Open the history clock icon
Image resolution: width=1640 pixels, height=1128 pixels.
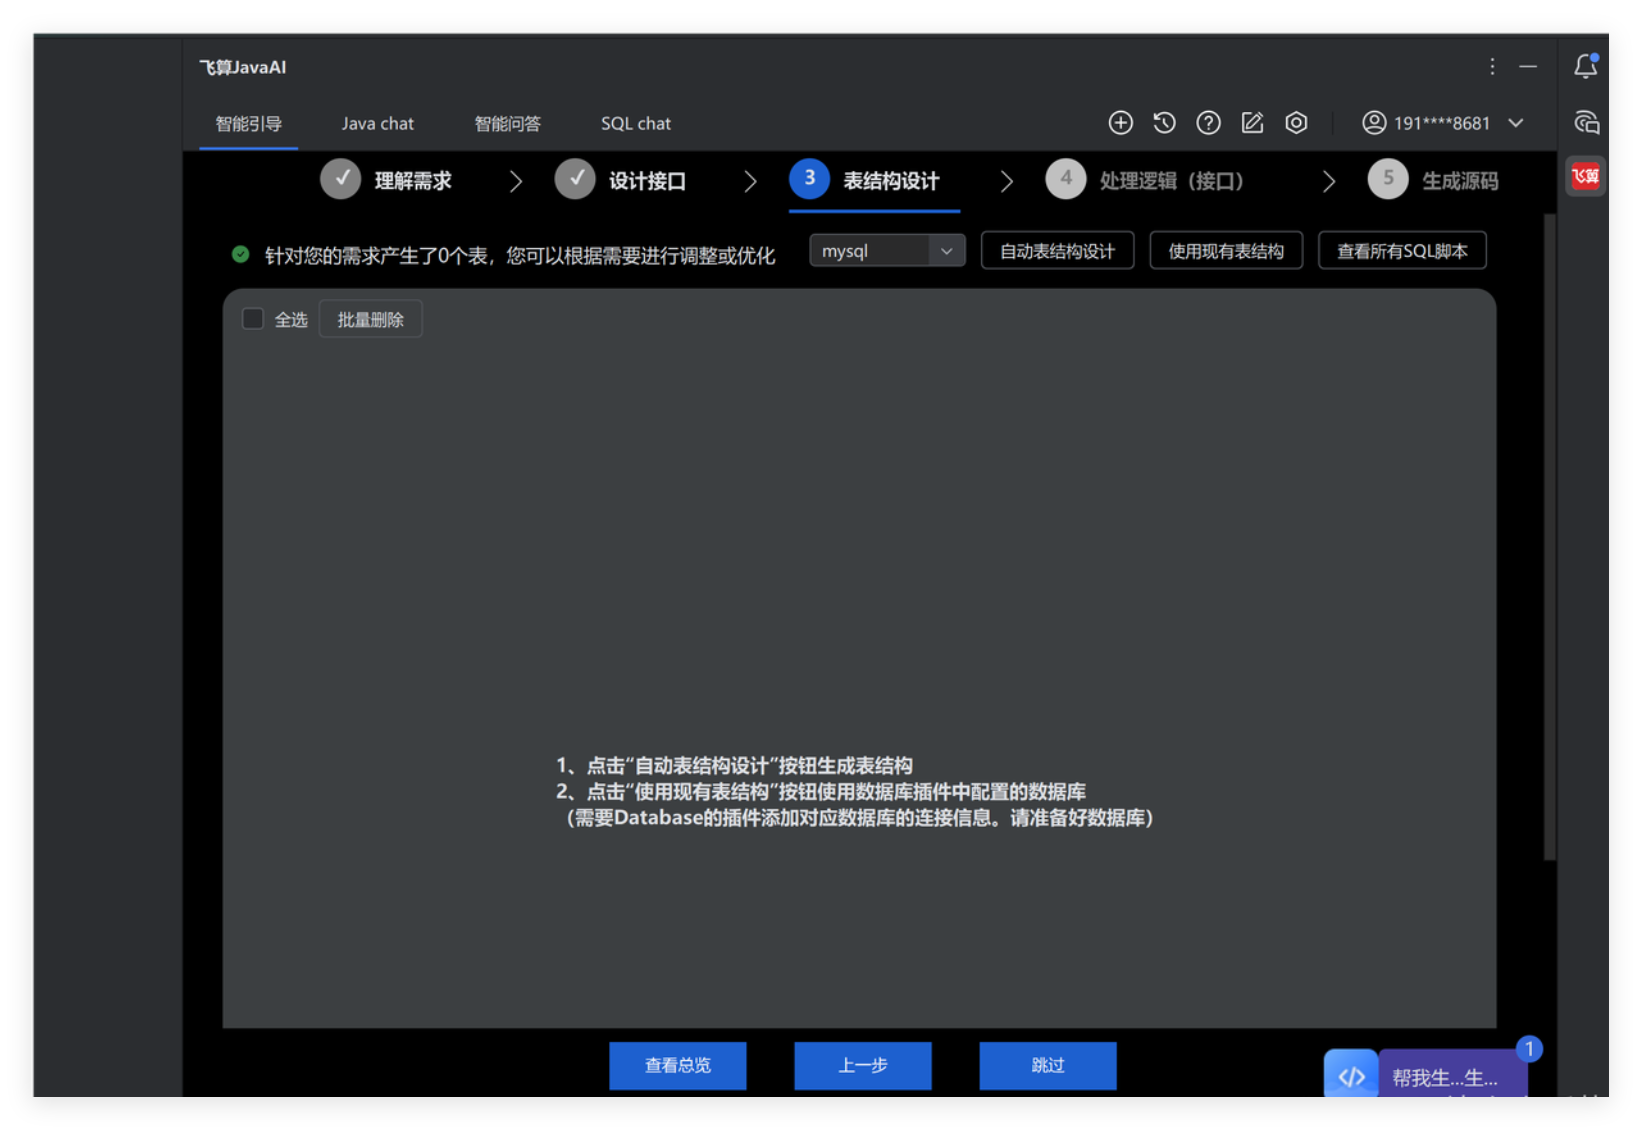(x=1164, y=123)
